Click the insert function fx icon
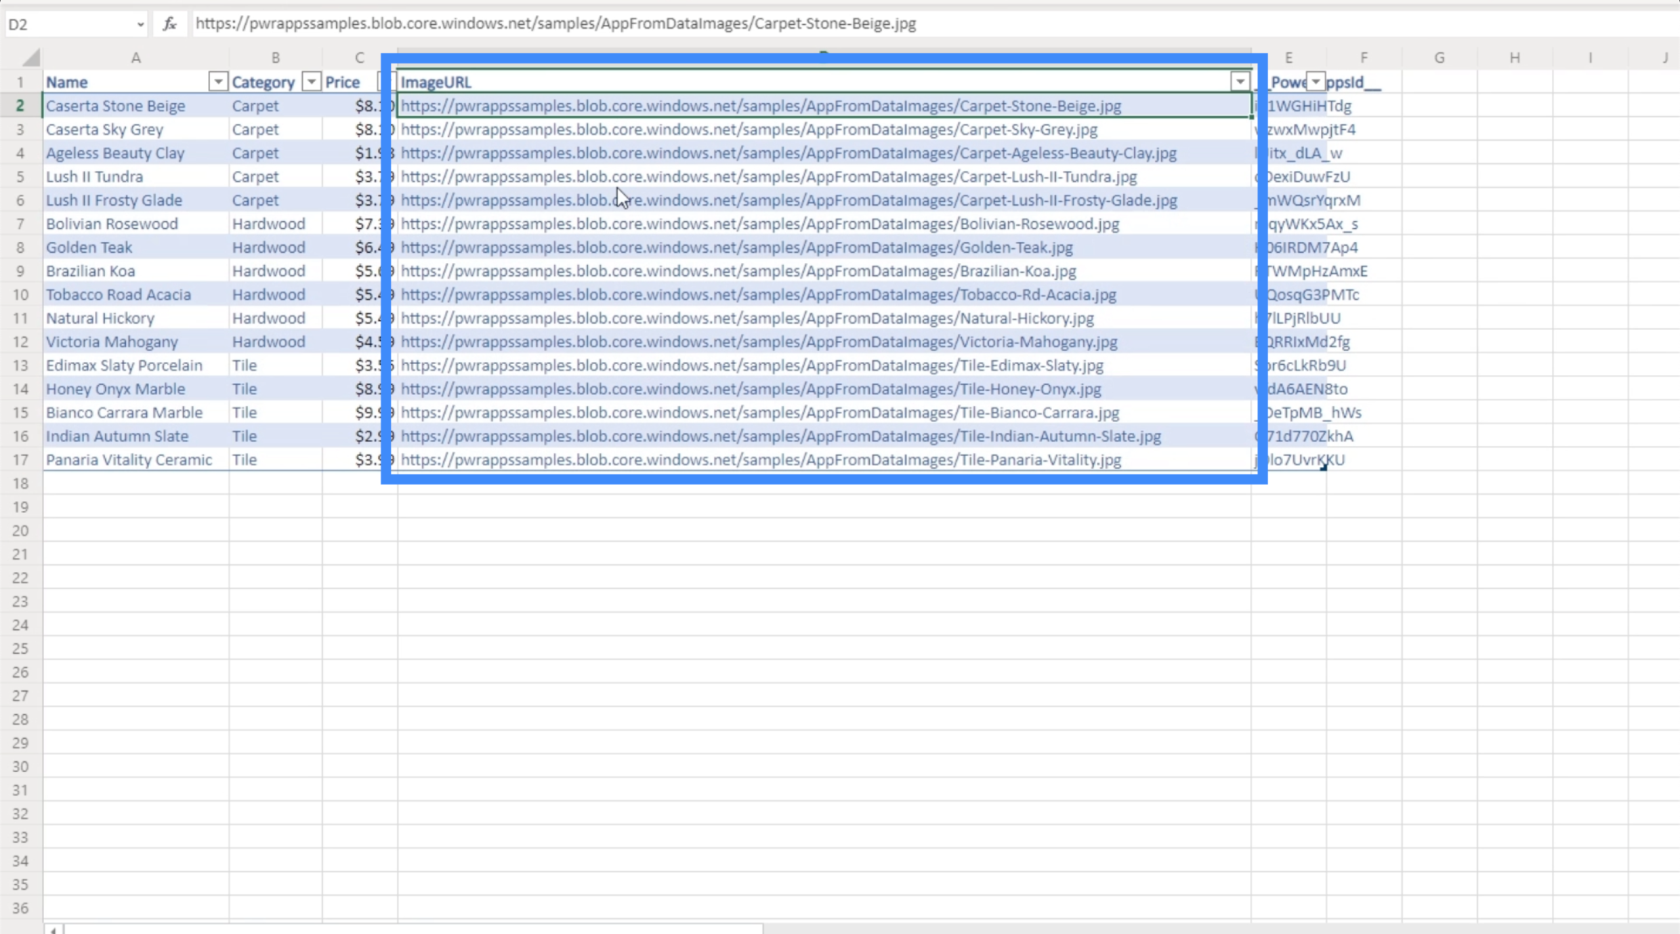The width and height of the screenshot is (1680, 934). click(170, 24)
